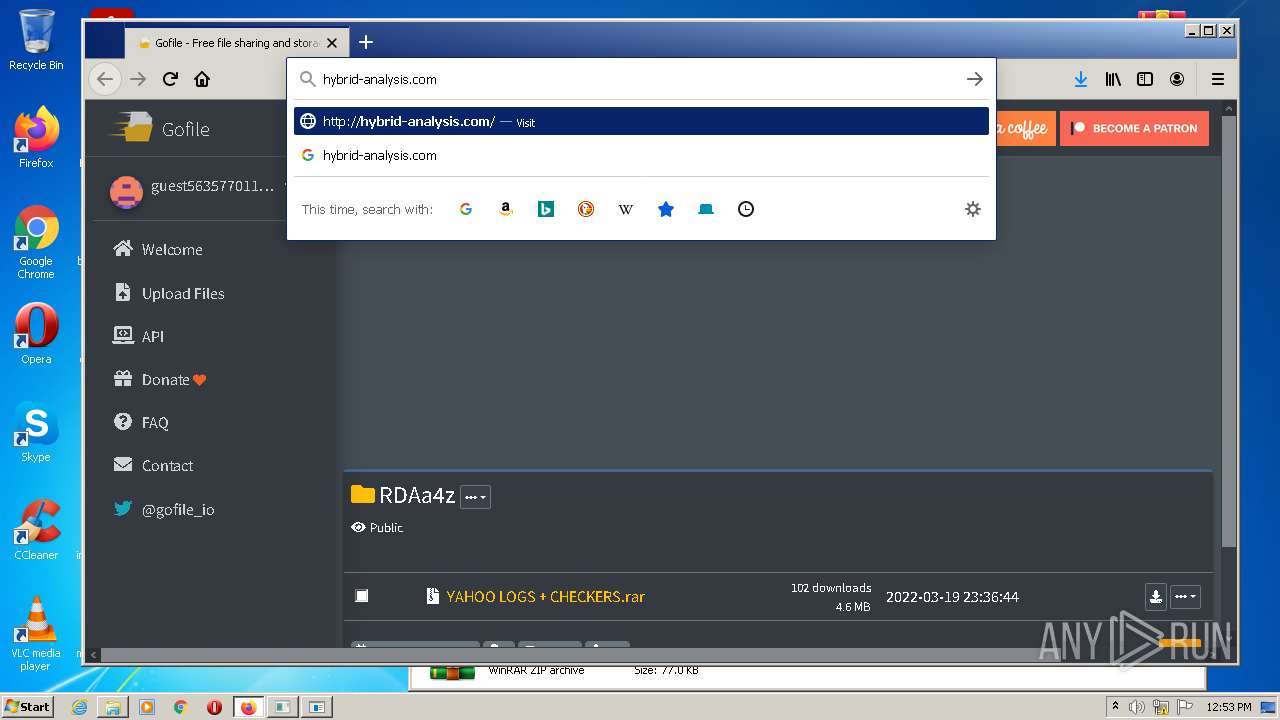Screen dimensions: 1280x720
Task: Click Become a Patron button
Action: 1135,128
